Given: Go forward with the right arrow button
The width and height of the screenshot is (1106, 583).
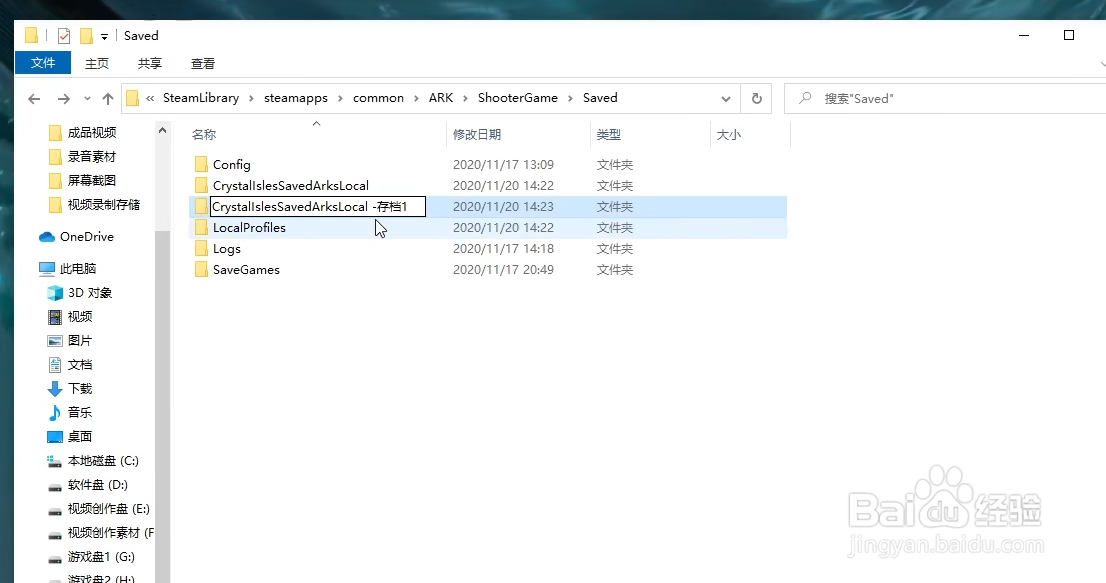Looking at the screenshot, I should click(63, 99).
